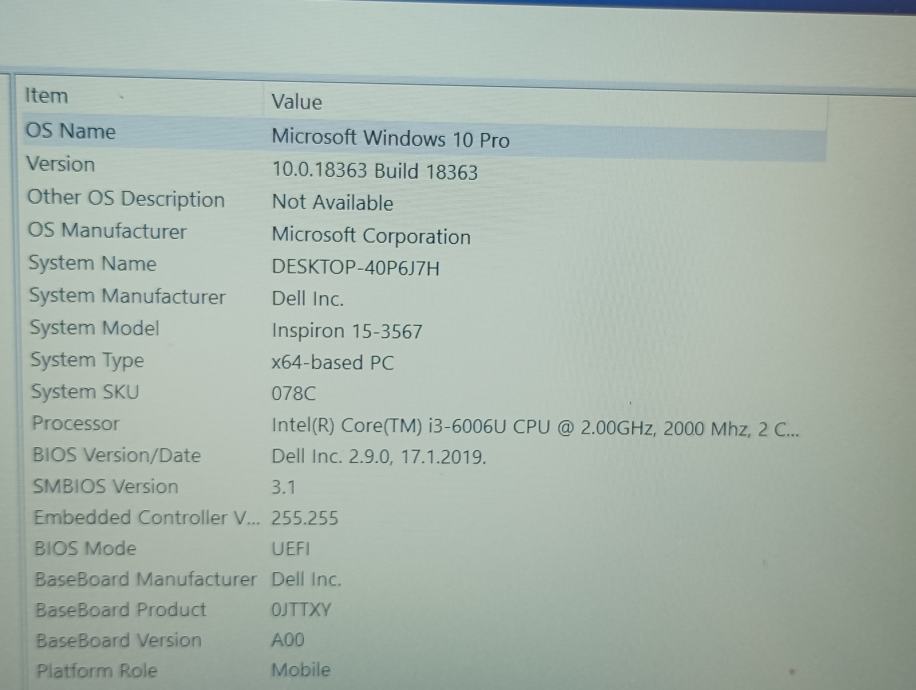Select value A00
916x690 pixels.
[287, 640]
